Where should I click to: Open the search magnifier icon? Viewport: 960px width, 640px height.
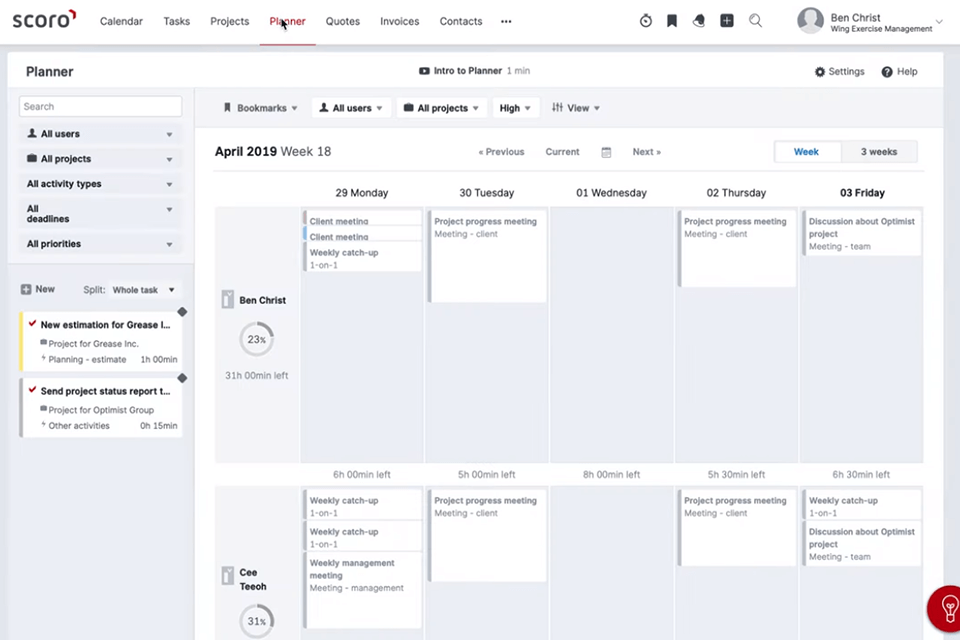point(755,21)
